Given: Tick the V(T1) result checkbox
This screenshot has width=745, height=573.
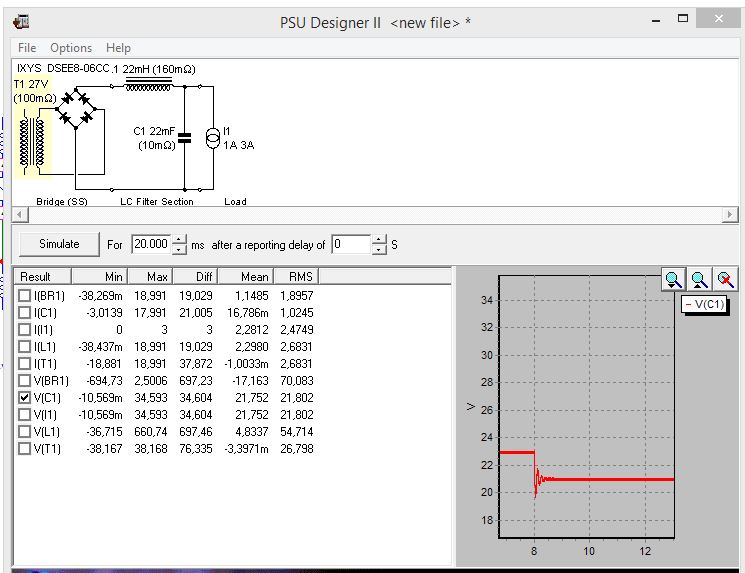Looking at the screenshot, I should pos(25,448).
